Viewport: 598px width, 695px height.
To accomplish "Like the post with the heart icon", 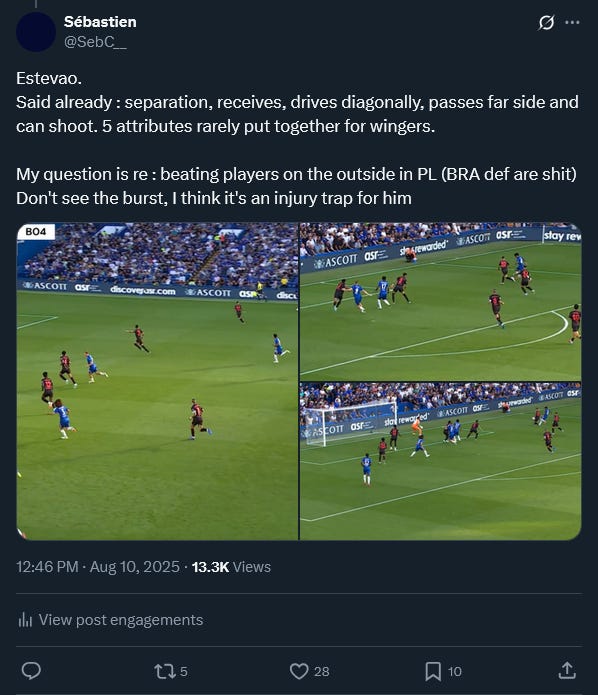I will [x=299, y=671].
